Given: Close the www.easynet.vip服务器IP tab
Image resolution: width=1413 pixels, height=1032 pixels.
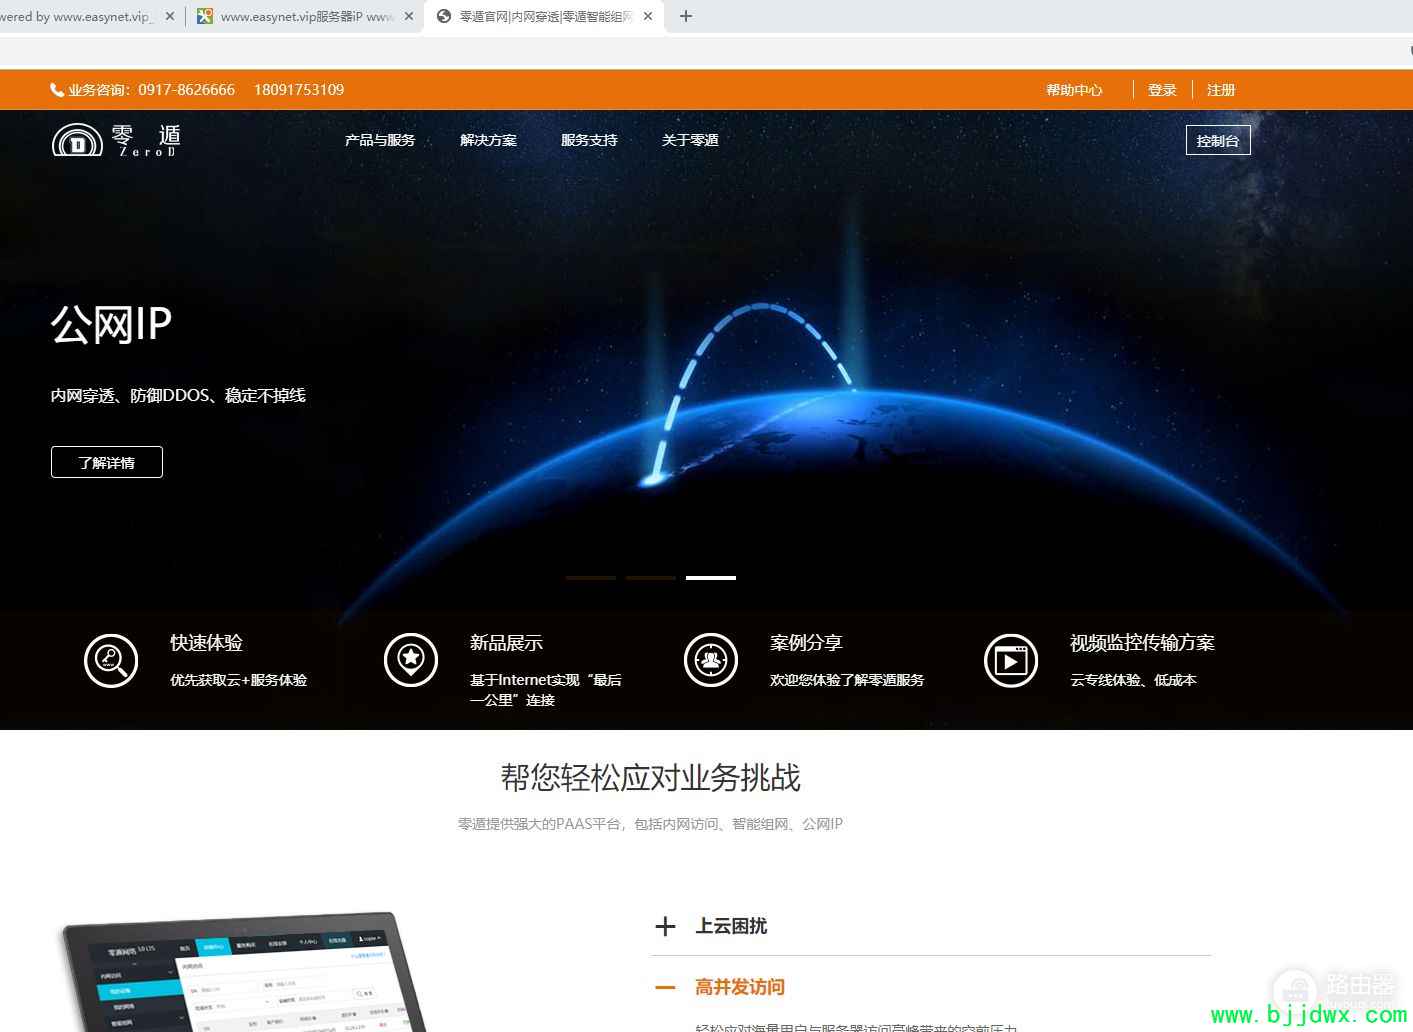Looking at the screenshot, I should [409, 16].
